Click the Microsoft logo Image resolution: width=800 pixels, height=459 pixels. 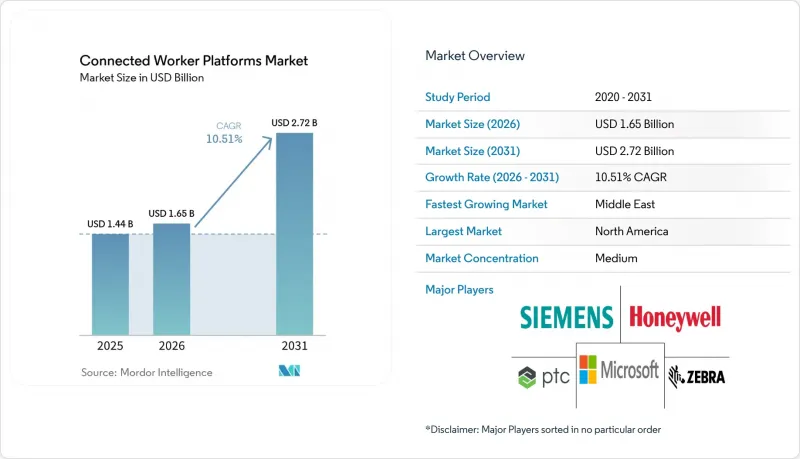619,370
